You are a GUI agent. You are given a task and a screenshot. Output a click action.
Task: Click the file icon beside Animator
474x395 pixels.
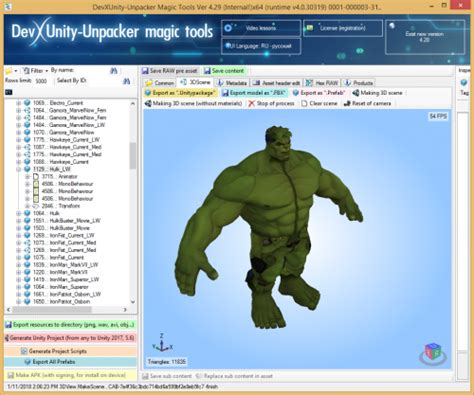click(x=36, y=176)
